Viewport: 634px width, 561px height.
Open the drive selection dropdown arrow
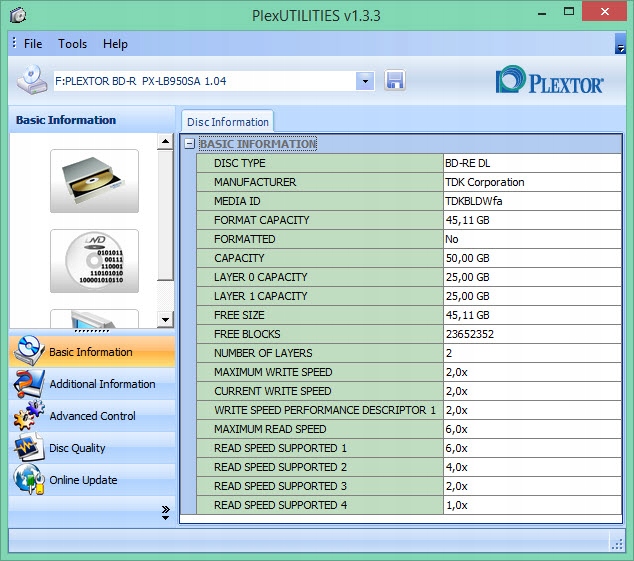pyautogui.click(x=365, y=81)
